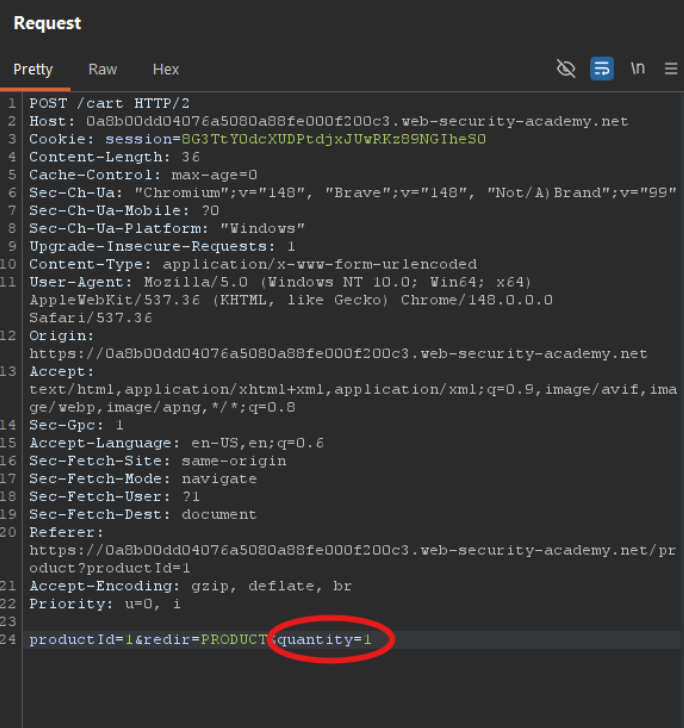Click the Upgrade-Insecure-Requests: 1 line
Viewport: 684px width, 728px height.
162,246
